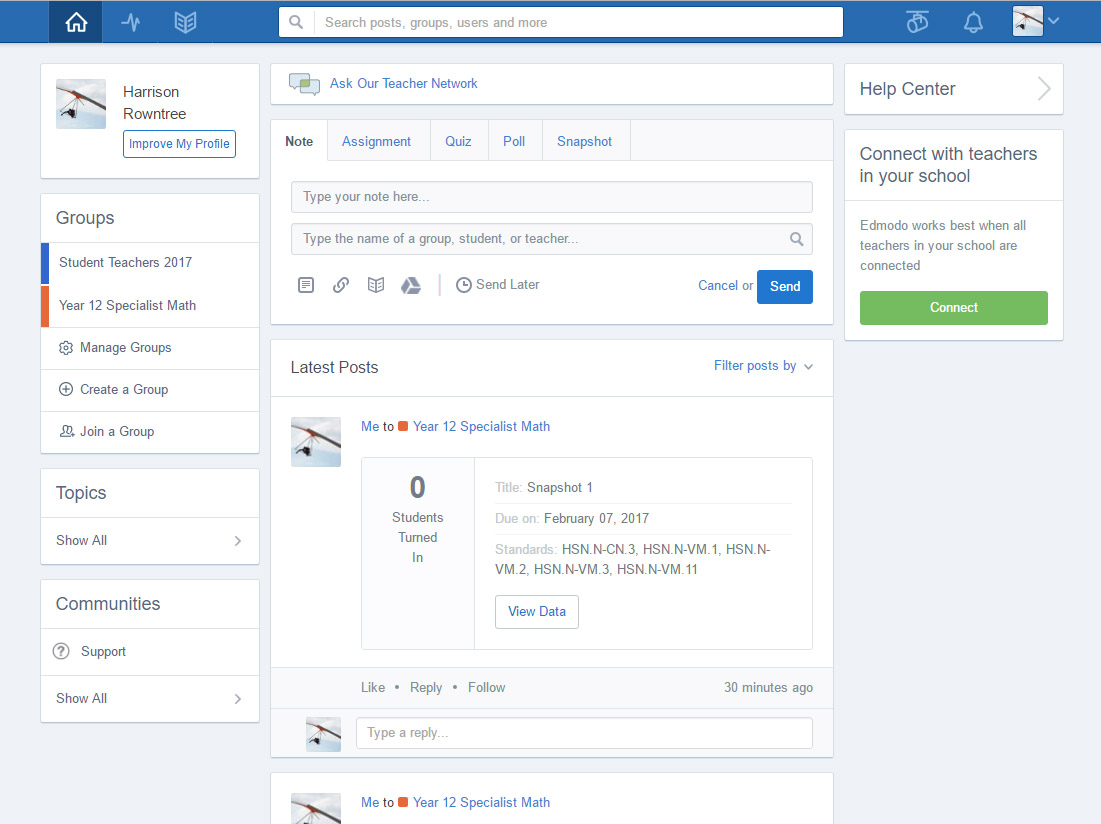The image size is (1101, 824).
Task: Attach a file using the file icon
Action: (306, 285)
